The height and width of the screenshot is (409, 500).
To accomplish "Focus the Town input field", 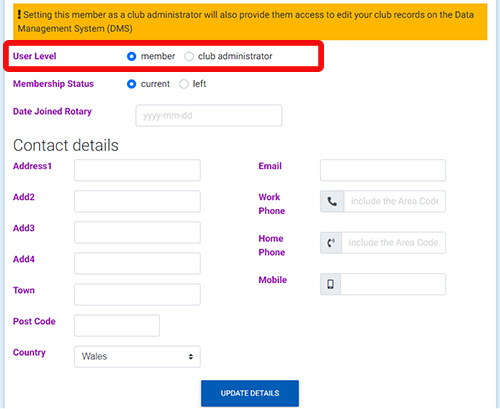I will (137, 294).
